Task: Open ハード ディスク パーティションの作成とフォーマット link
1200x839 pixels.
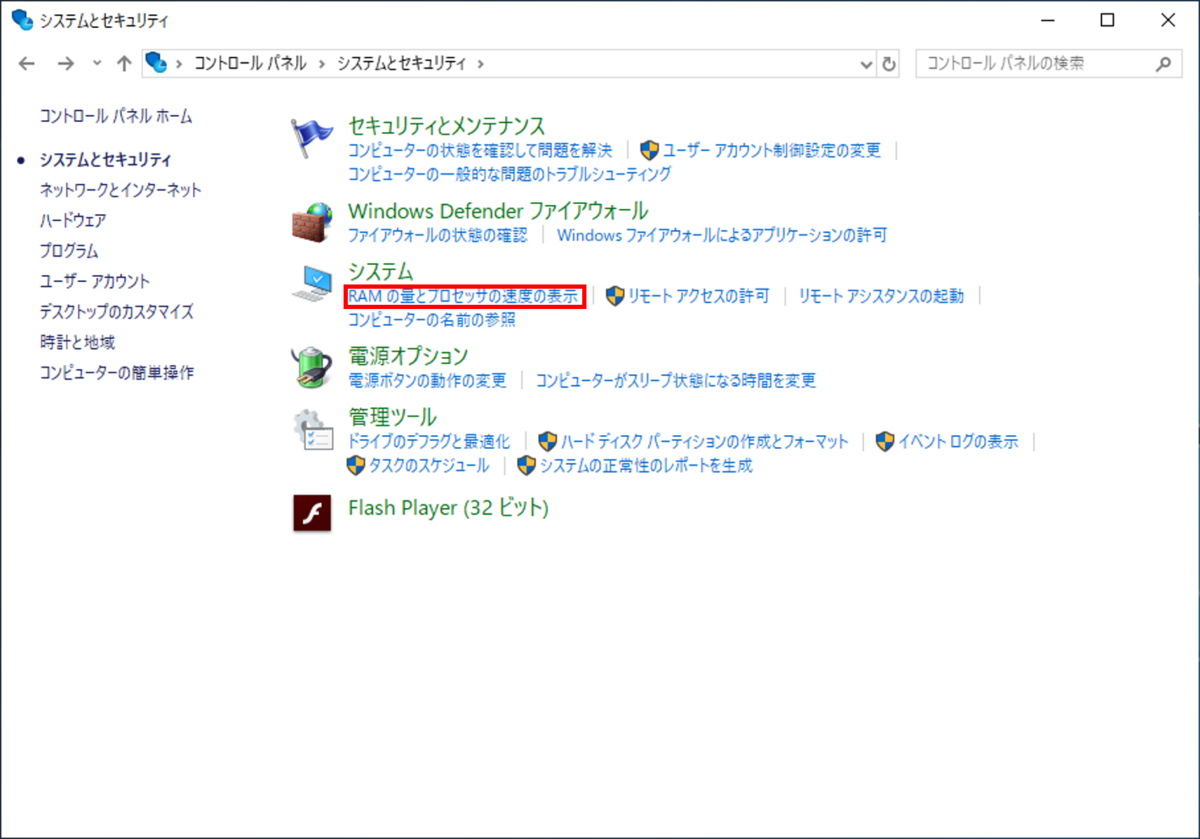Action: point(704,441)
